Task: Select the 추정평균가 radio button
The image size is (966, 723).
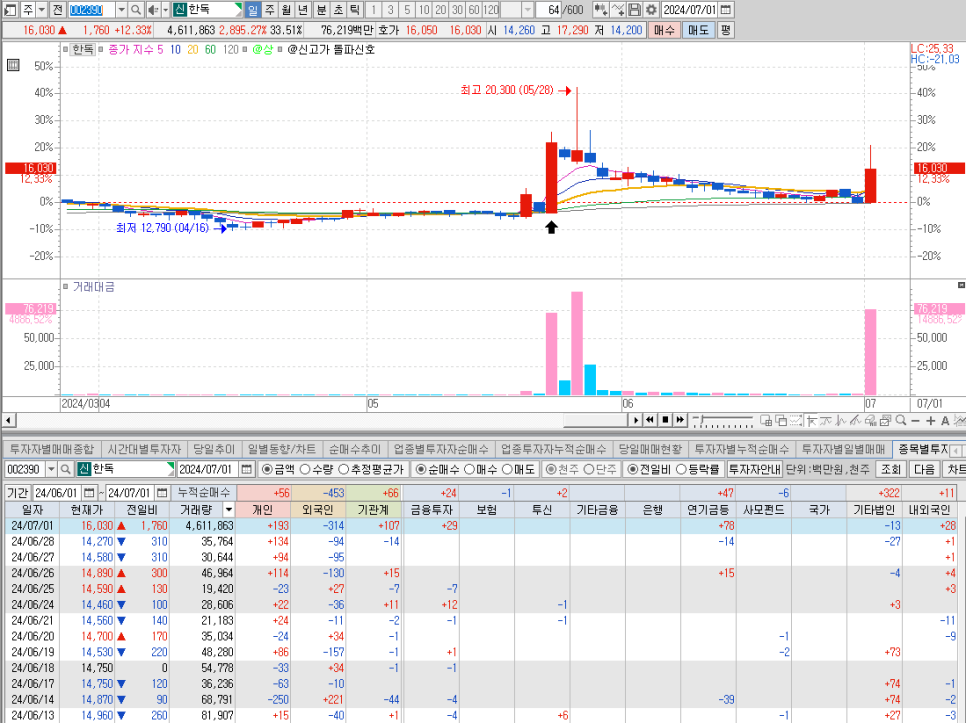Action: (x=344, y=469)
